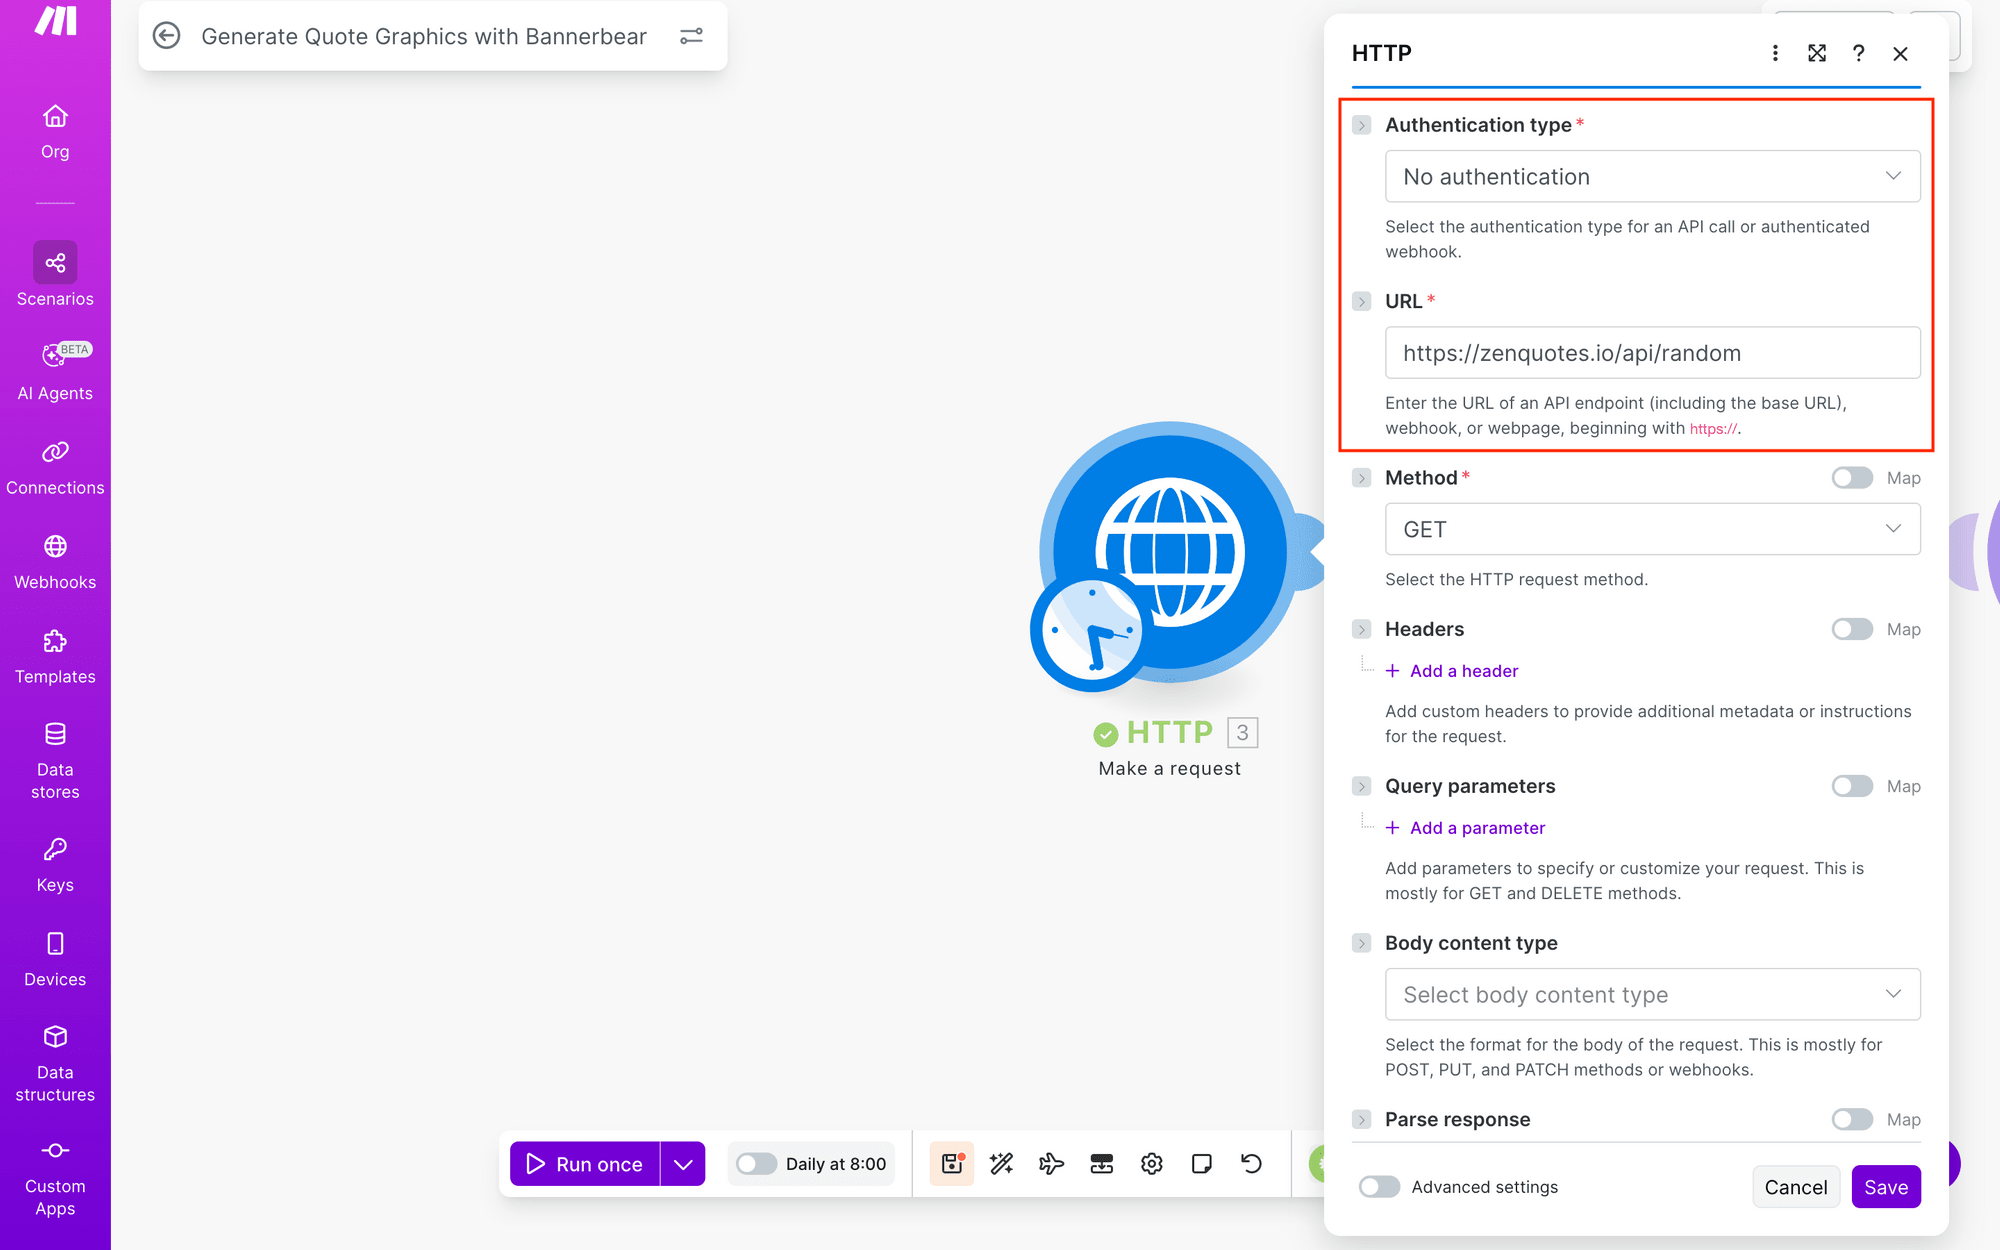Enable Map toggle for Headers
2000x1250 pixels.
[x=1852, y=629]
